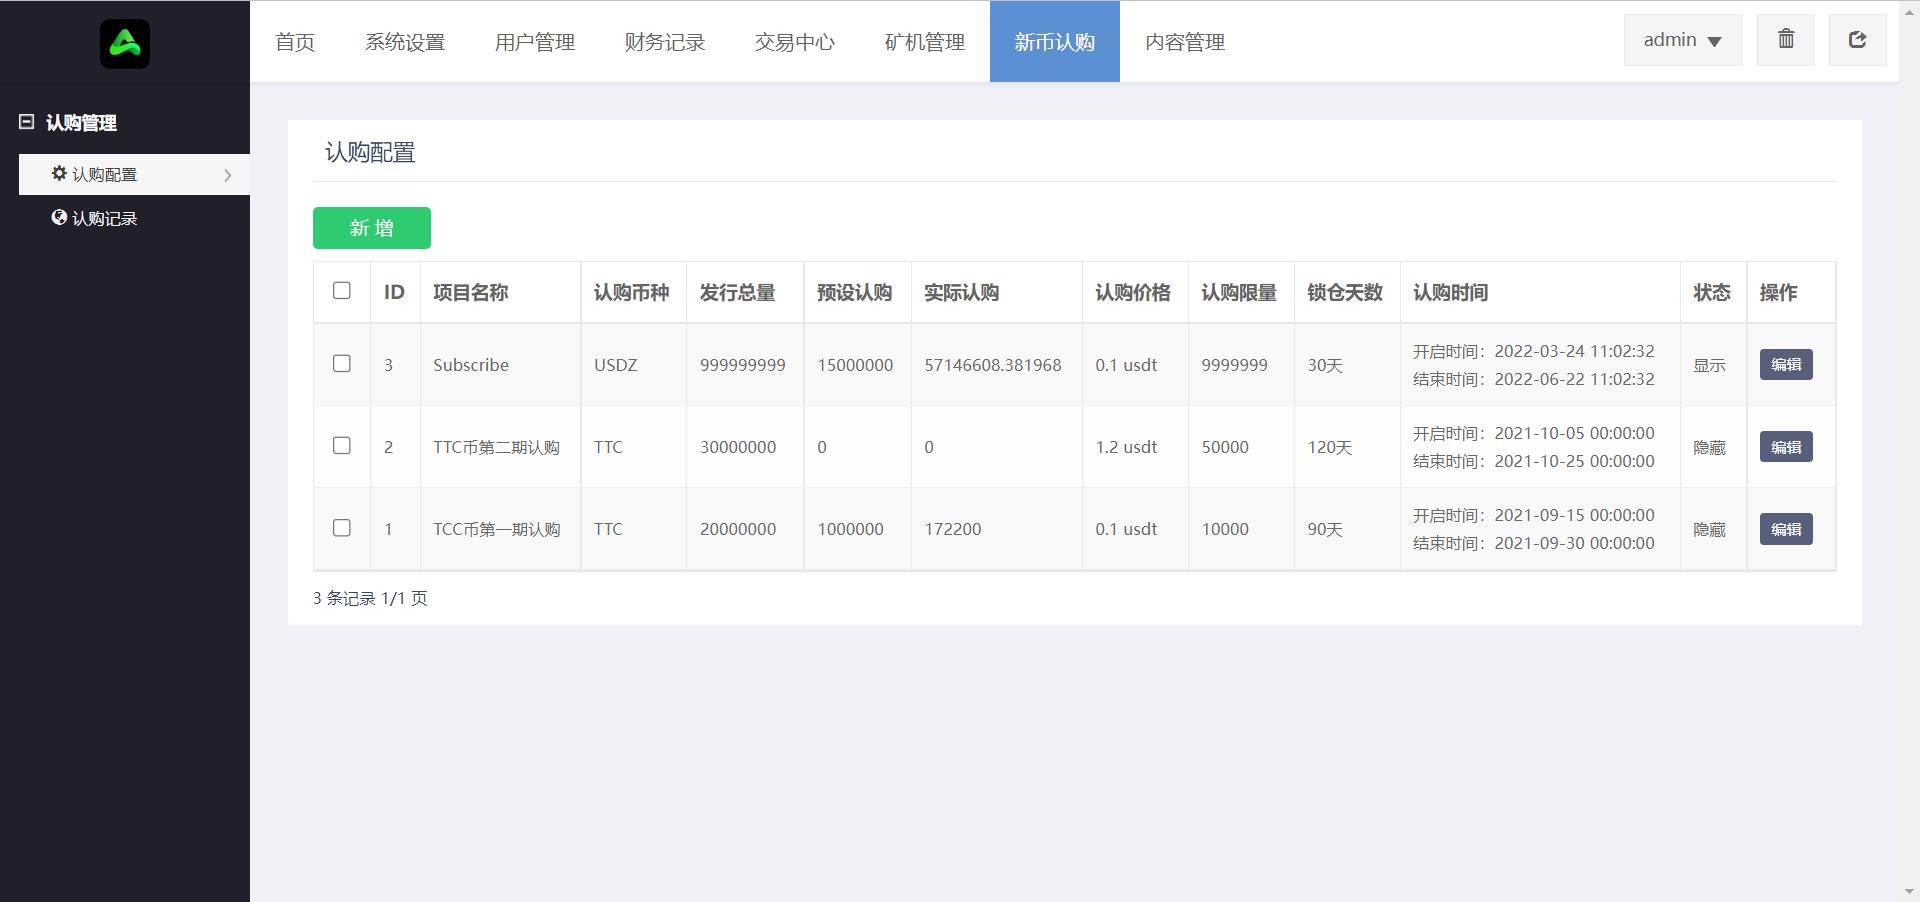Image resolution: width=1920 pixels, height=902 pixels.
Task: Click the logout share icon top right
Action: pos(1857,40)
